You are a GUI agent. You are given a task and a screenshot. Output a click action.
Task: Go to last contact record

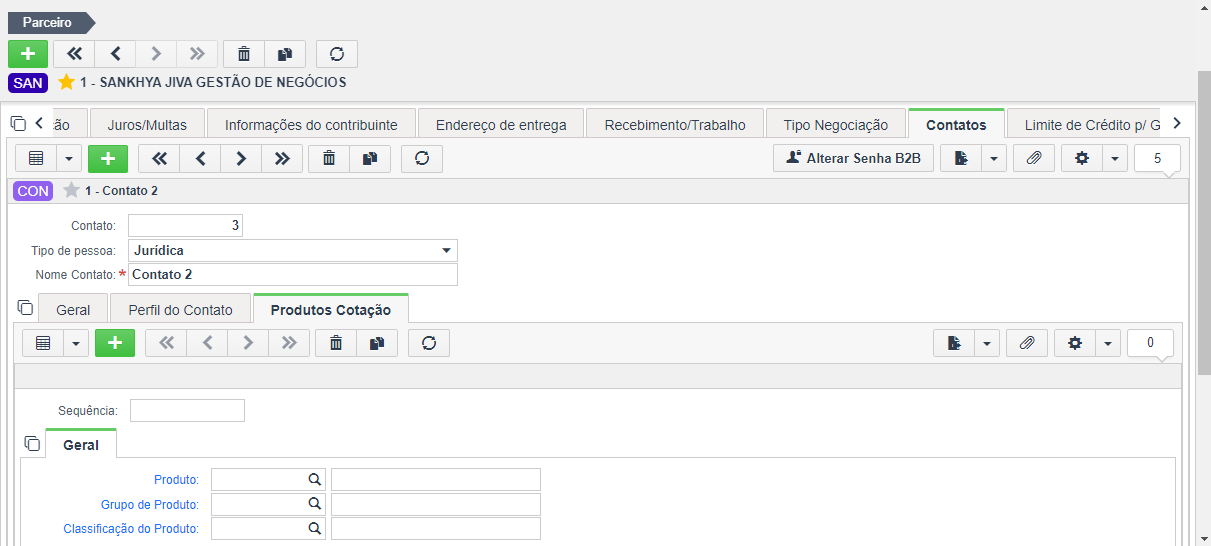click(281, 158)
